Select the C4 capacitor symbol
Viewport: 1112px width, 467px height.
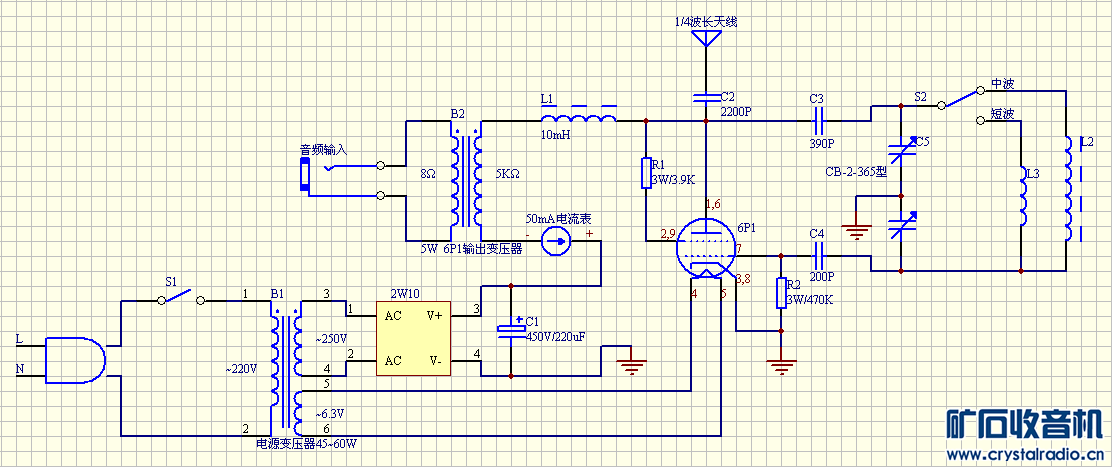click(818, 255)
